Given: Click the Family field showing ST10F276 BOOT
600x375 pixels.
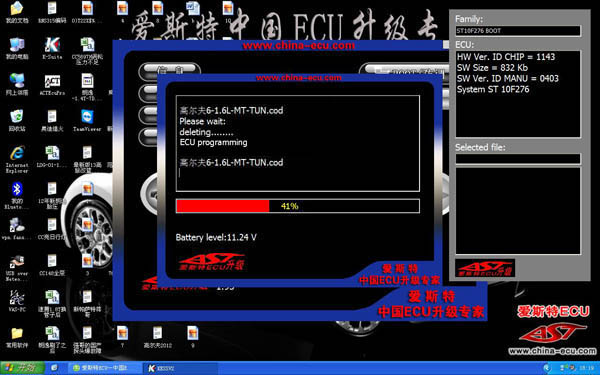Looking at the screenshot, I should tap(518, 31).
